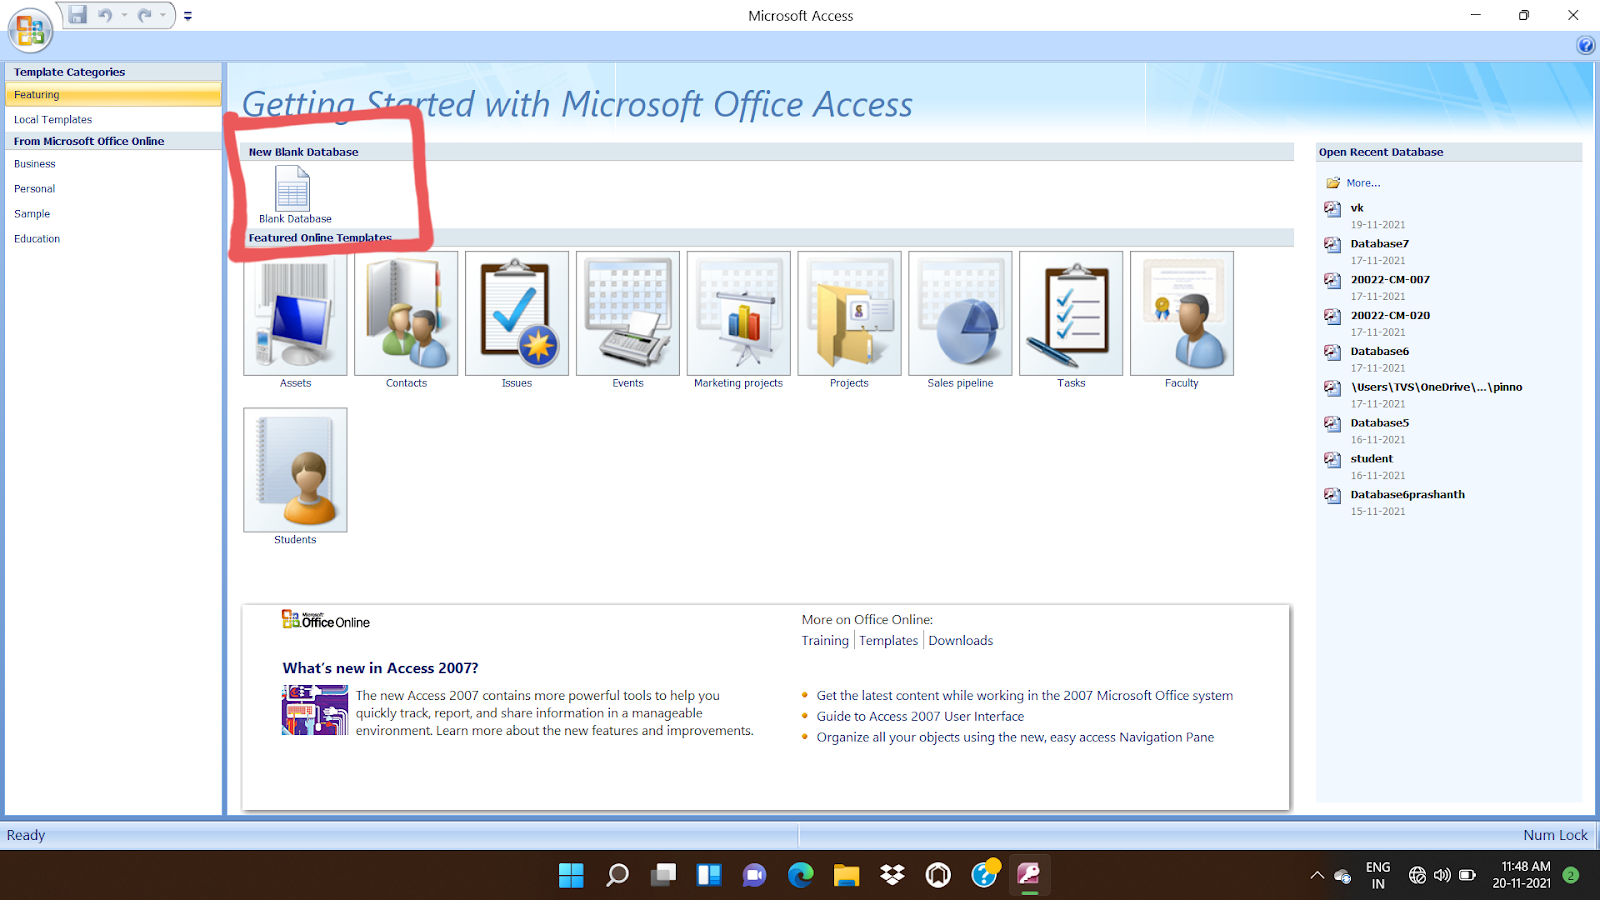Open recent database 20022-CM-020
The image size is (1600, 900).
1390,316
